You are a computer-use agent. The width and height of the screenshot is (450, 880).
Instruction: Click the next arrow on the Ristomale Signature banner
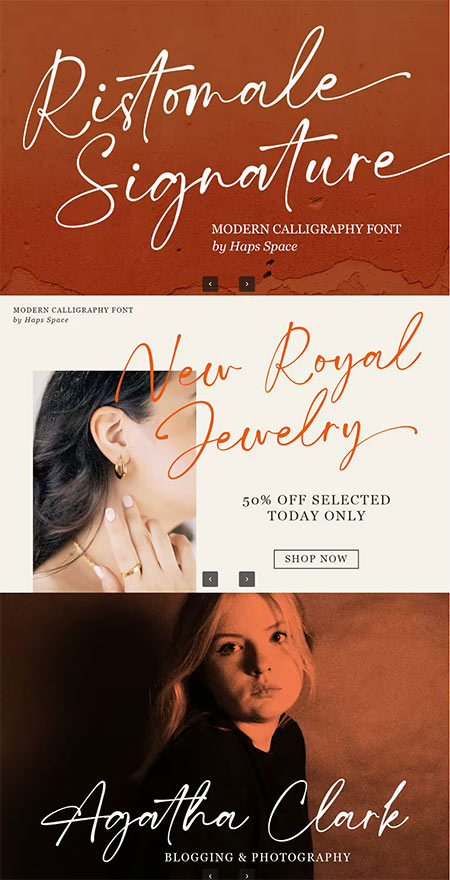pos(247,284)
